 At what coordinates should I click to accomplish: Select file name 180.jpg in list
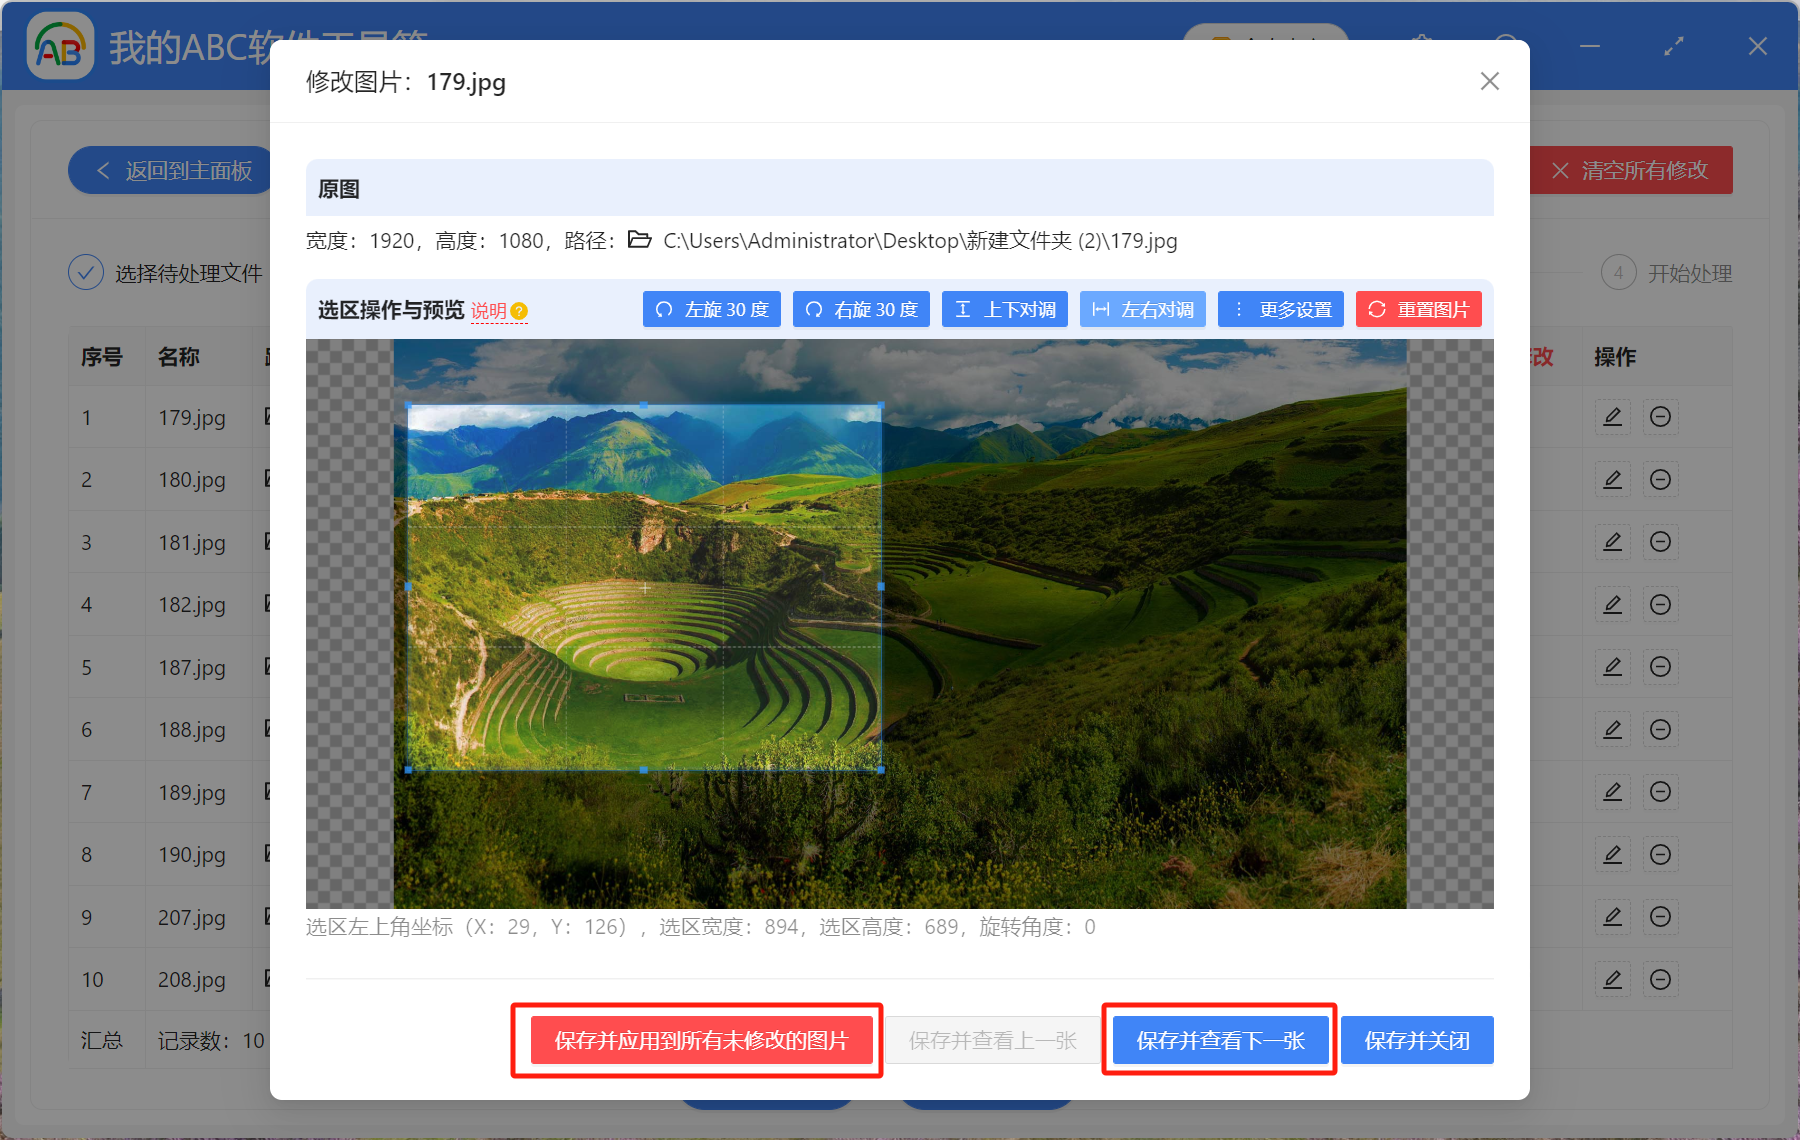[192, 480]
